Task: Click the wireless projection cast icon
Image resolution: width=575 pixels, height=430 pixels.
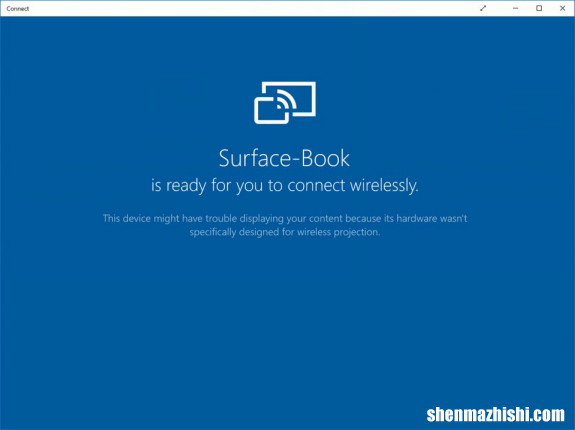Action: pos(285,103)
